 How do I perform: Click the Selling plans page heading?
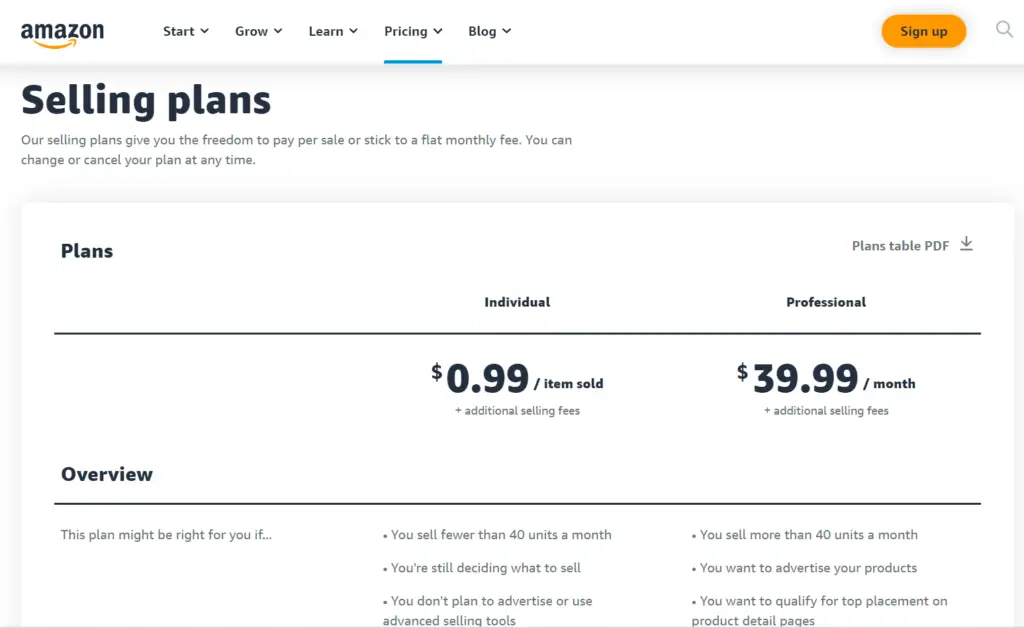[x=146, y=100]
